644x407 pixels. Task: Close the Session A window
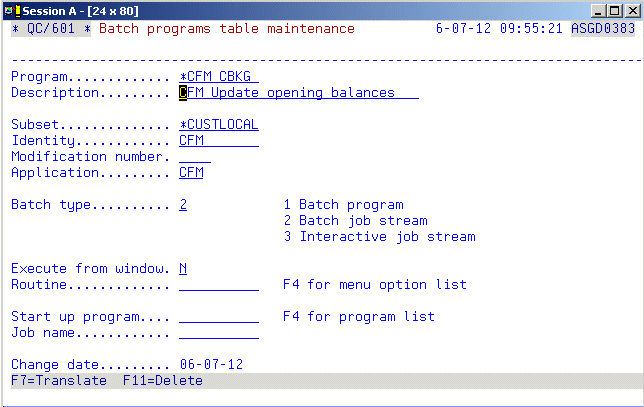631,10
